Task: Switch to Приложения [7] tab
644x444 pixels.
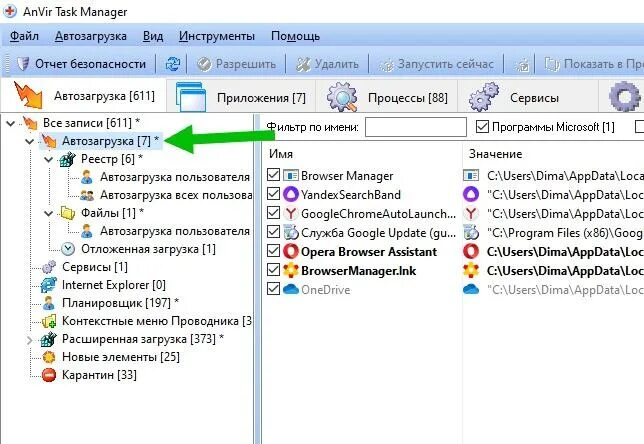Action: pyautogui.click(x=241, y=97)
